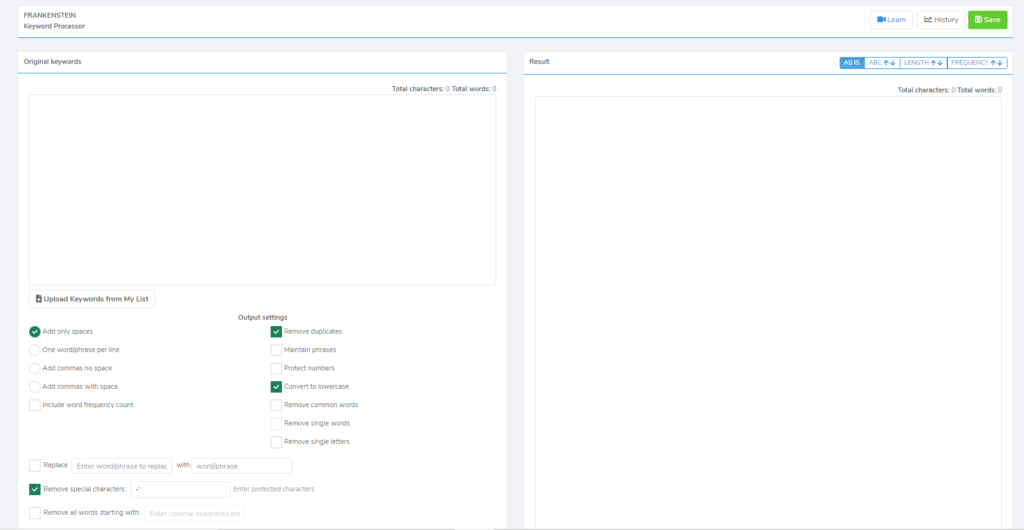
Task: Click the floppy disk Save icon
Action: point(978,20)
